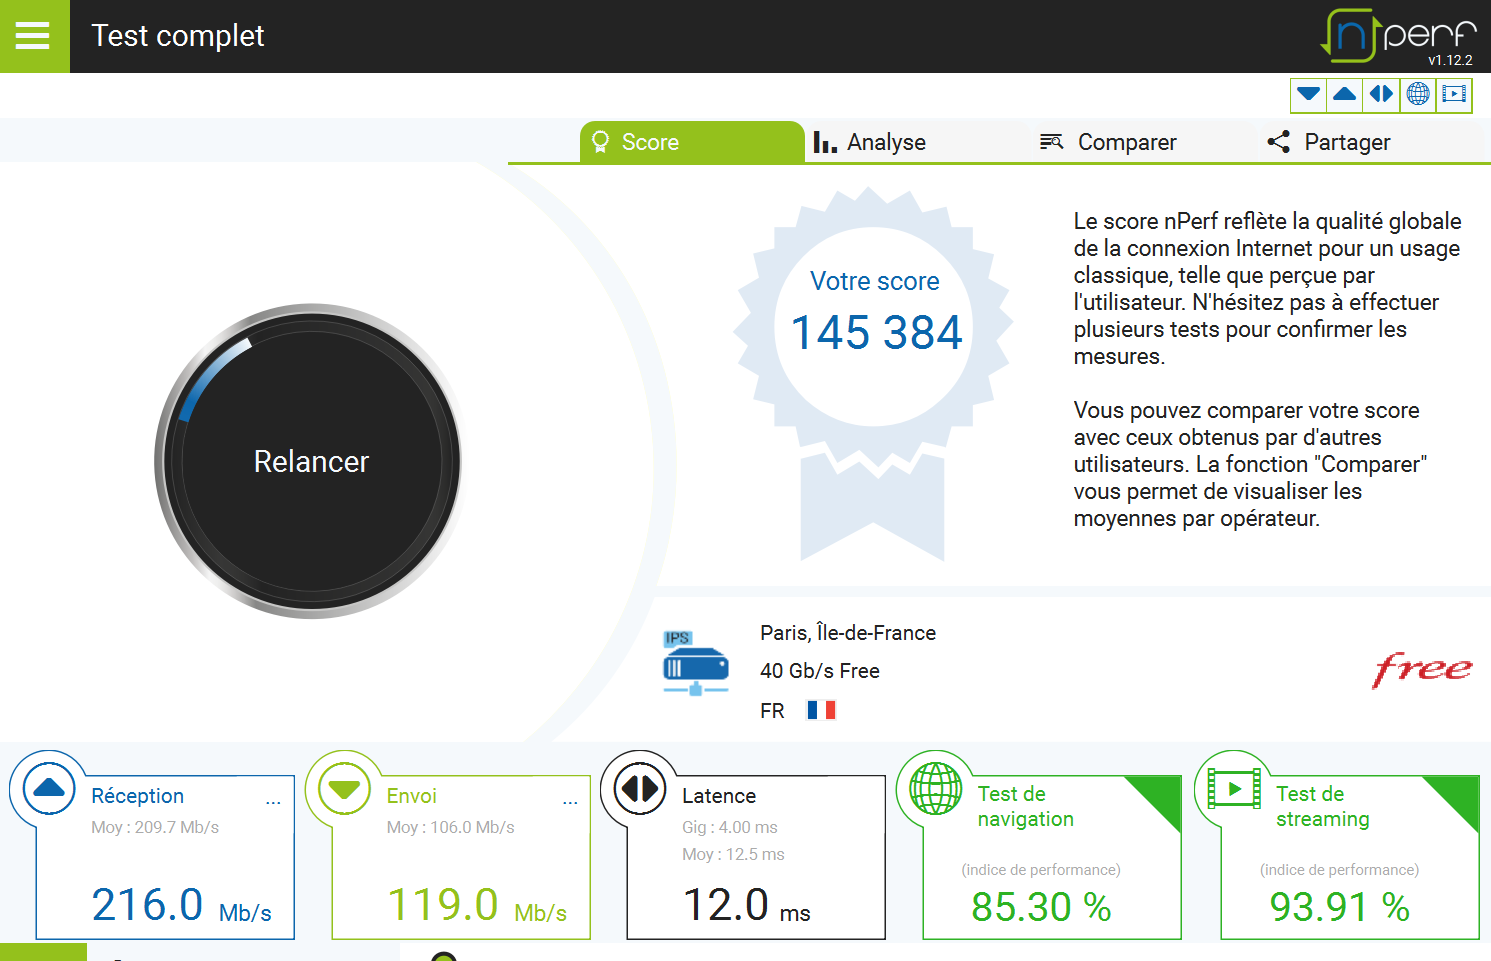This screenshot has width=1491, height=961.
Task: Click the Envoi circular arrow icon
Action: pyautogui.click(x=344, y=789)
